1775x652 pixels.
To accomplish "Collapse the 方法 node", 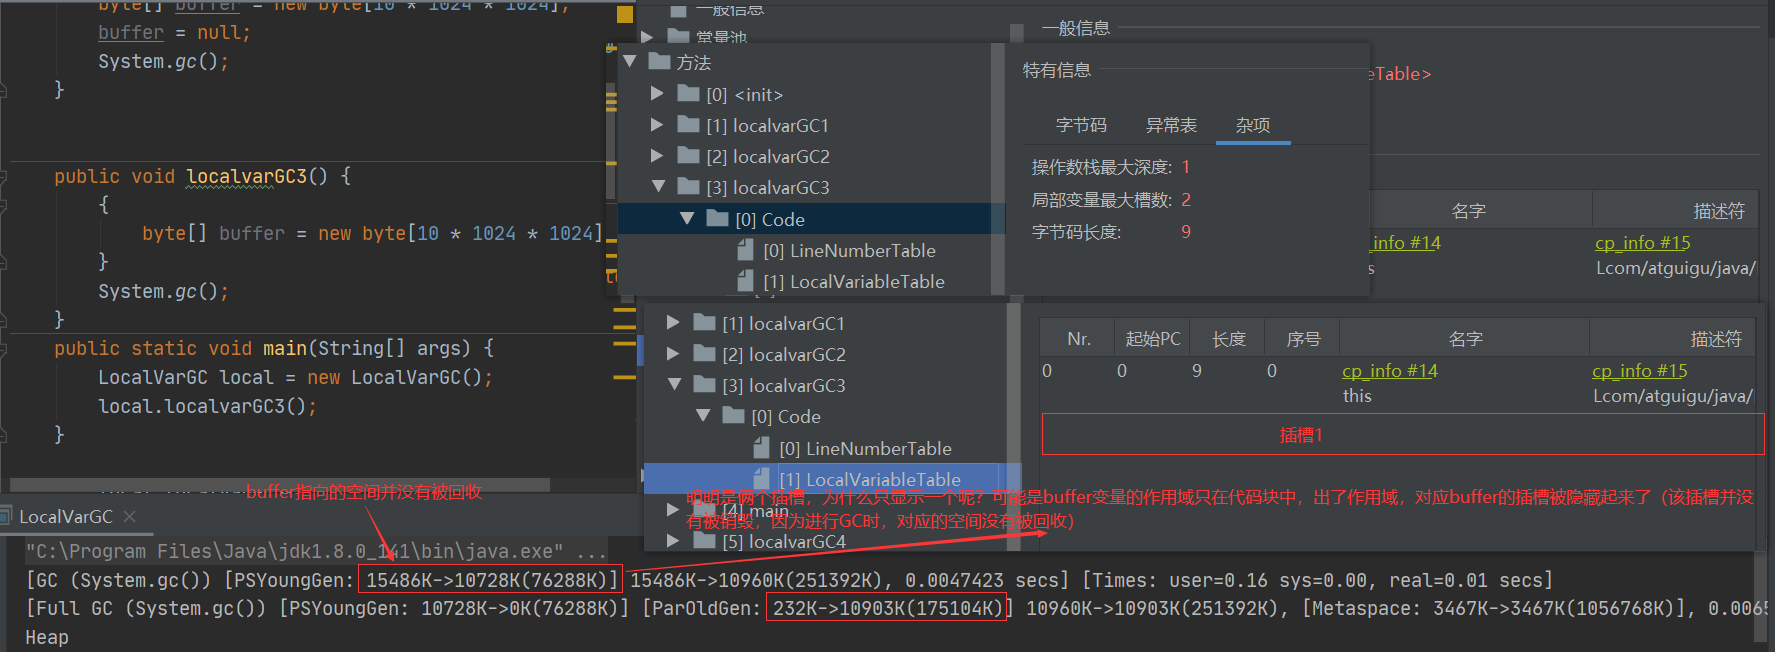I will [630, 62].
